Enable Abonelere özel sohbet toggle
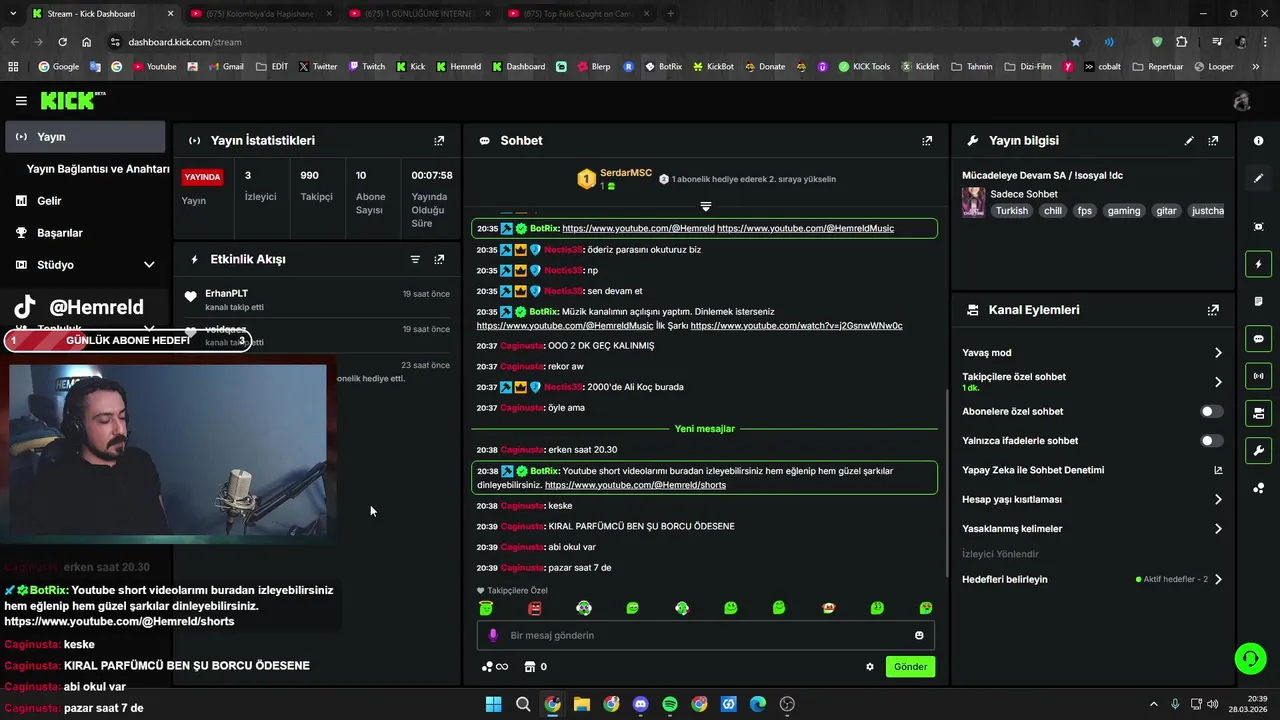Screen dimensions: 1280x720 coord(1211,411)
